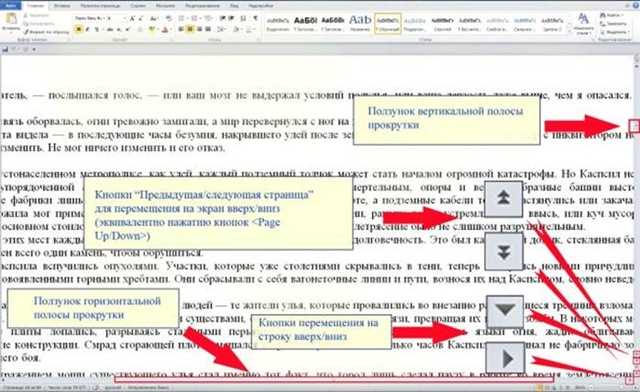Toggle Center alignment
The height and width of the screenshot is (392, 640).
[x=190, y=30]
